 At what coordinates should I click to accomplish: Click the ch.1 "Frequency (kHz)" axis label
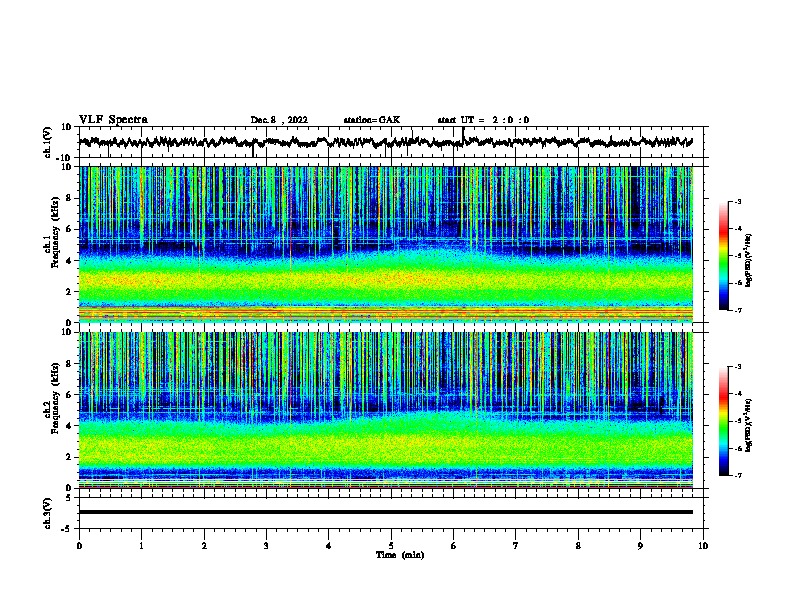coord(55,233)
